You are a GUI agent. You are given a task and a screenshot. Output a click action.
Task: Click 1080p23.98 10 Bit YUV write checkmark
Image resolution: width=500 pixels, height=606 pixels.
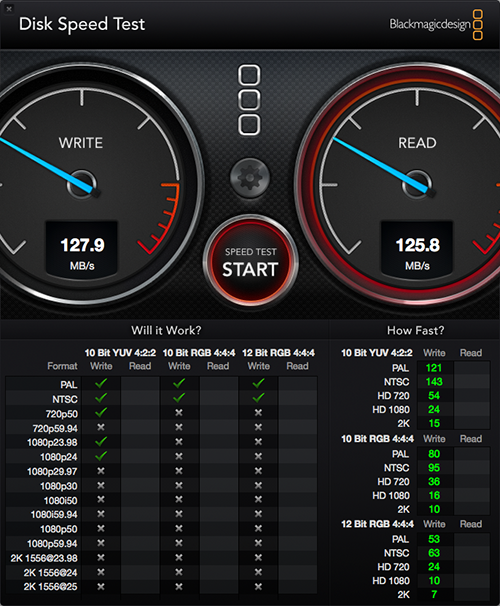tap(101, 441)
